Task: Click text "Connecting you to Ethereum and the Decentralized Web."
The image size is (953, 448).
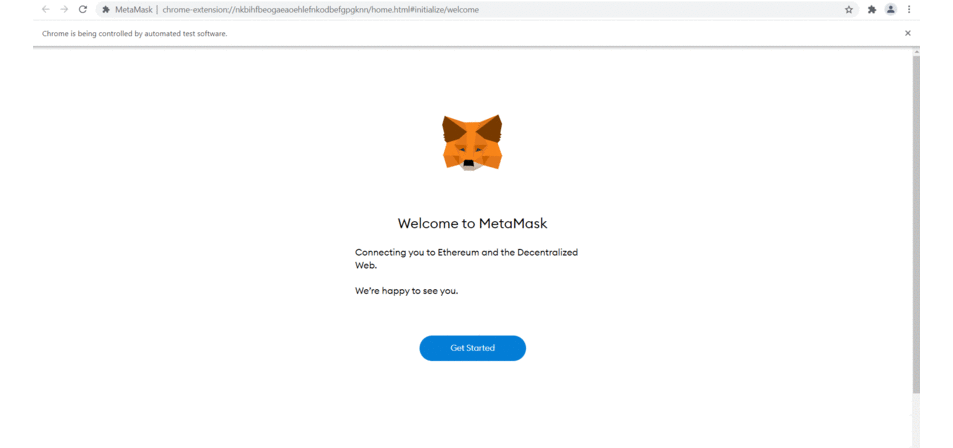Action: click(x=466, y=259)
